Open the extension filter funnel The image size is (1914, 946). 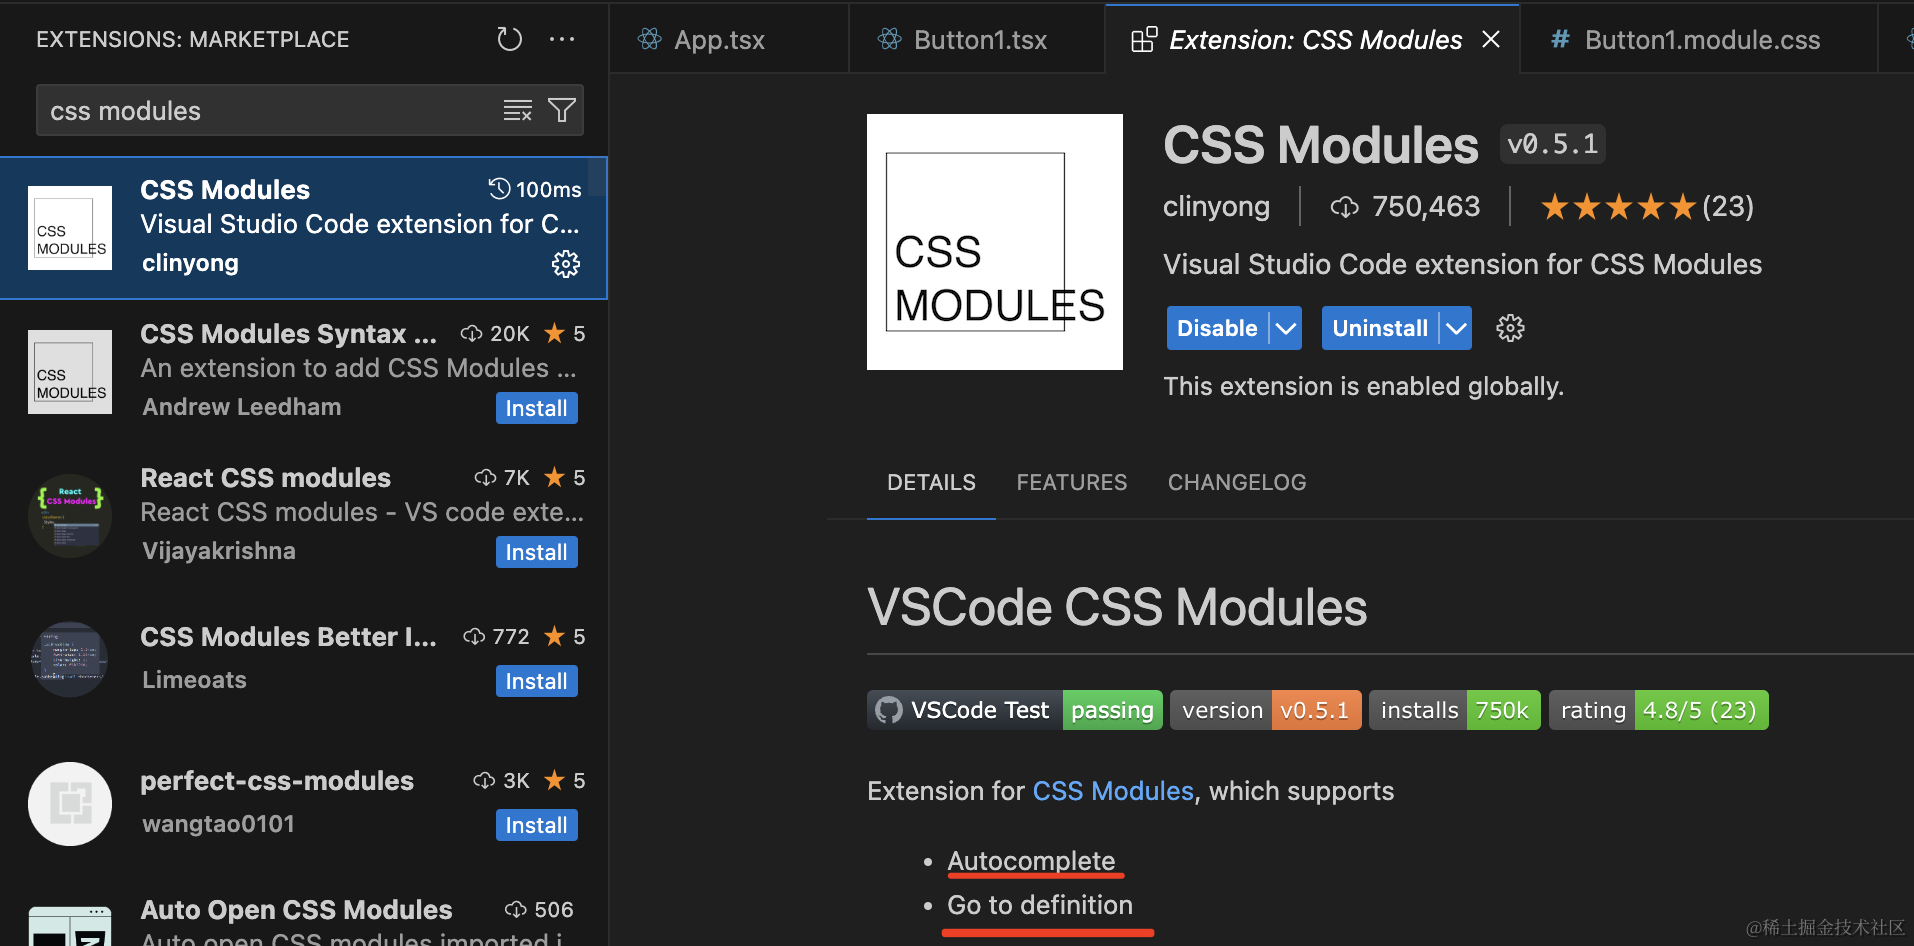(x=562, y=111)
